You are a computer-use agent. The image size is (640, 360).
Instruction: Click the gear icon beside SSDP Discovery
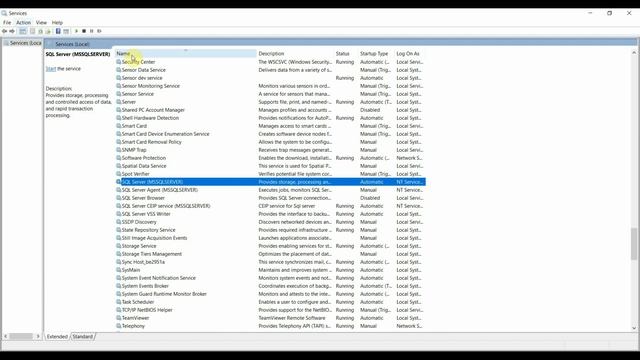pyautogui.click(x=119, y=222)
